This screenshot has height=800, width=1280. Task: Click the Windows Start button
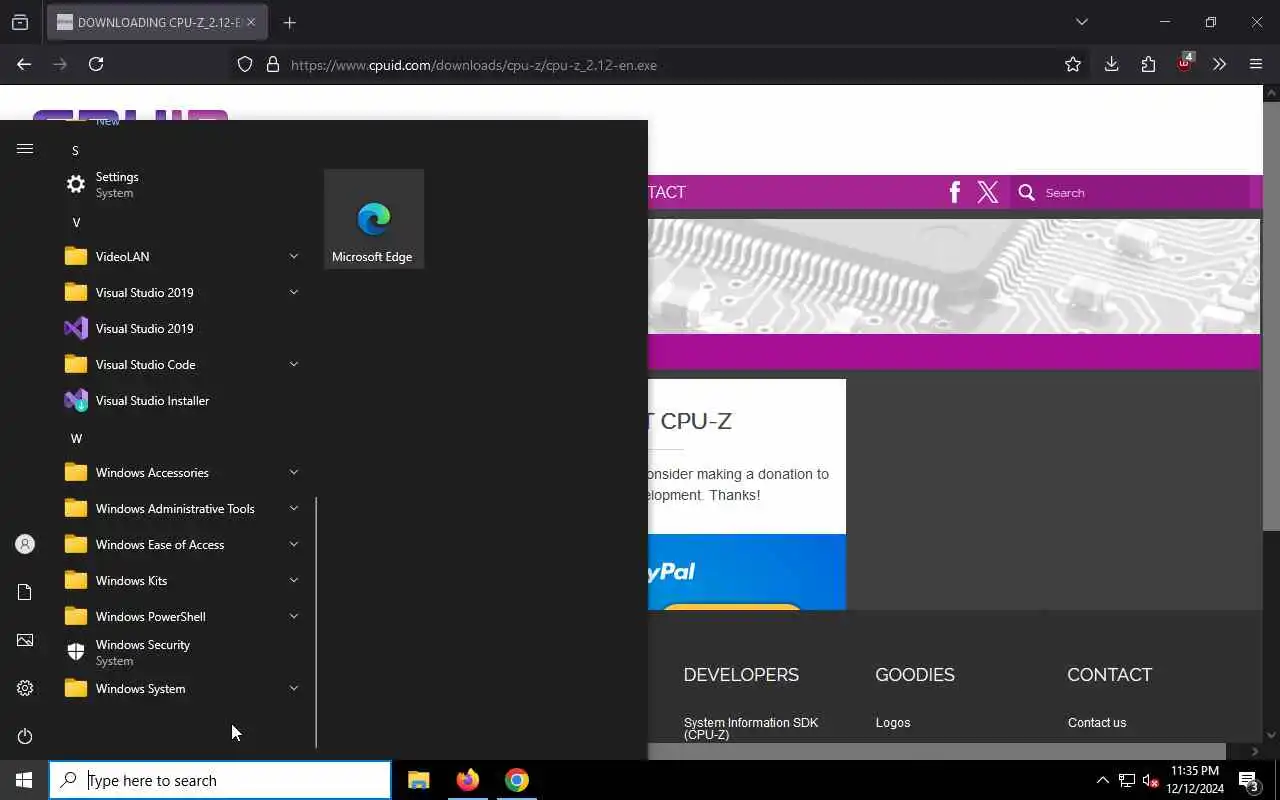(x=24, y=780)
